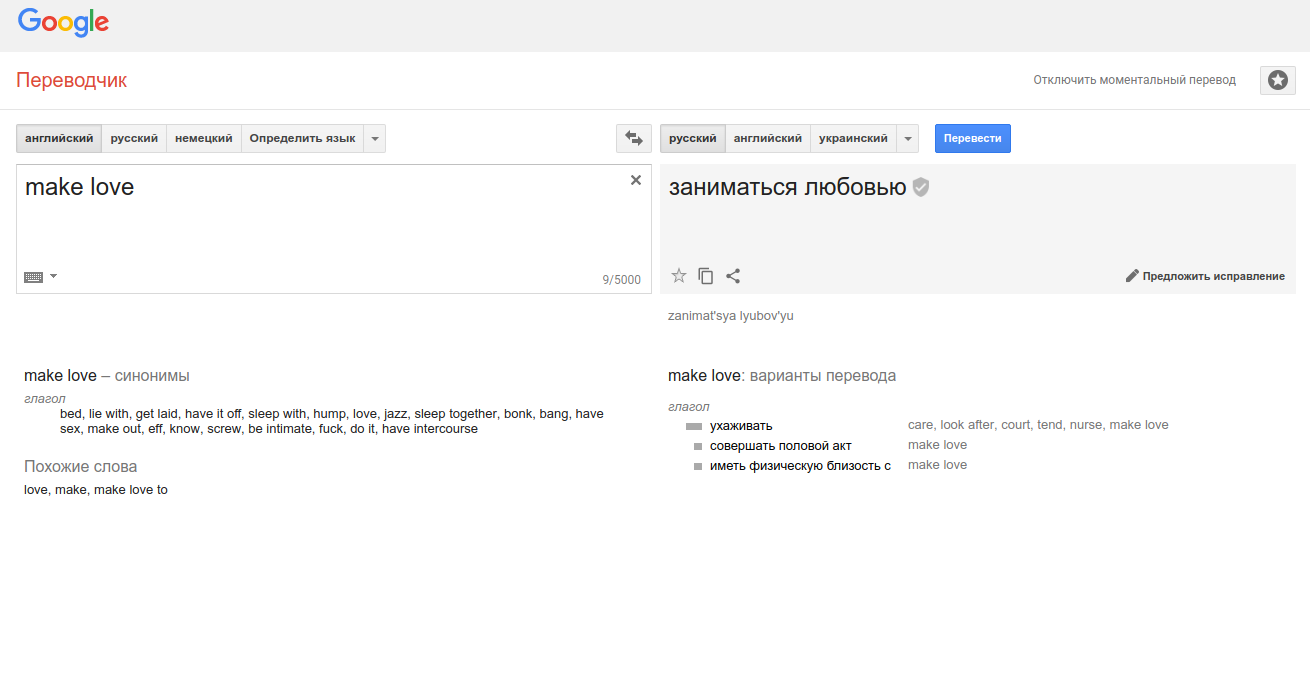Click the Переводчик title link

72,81
